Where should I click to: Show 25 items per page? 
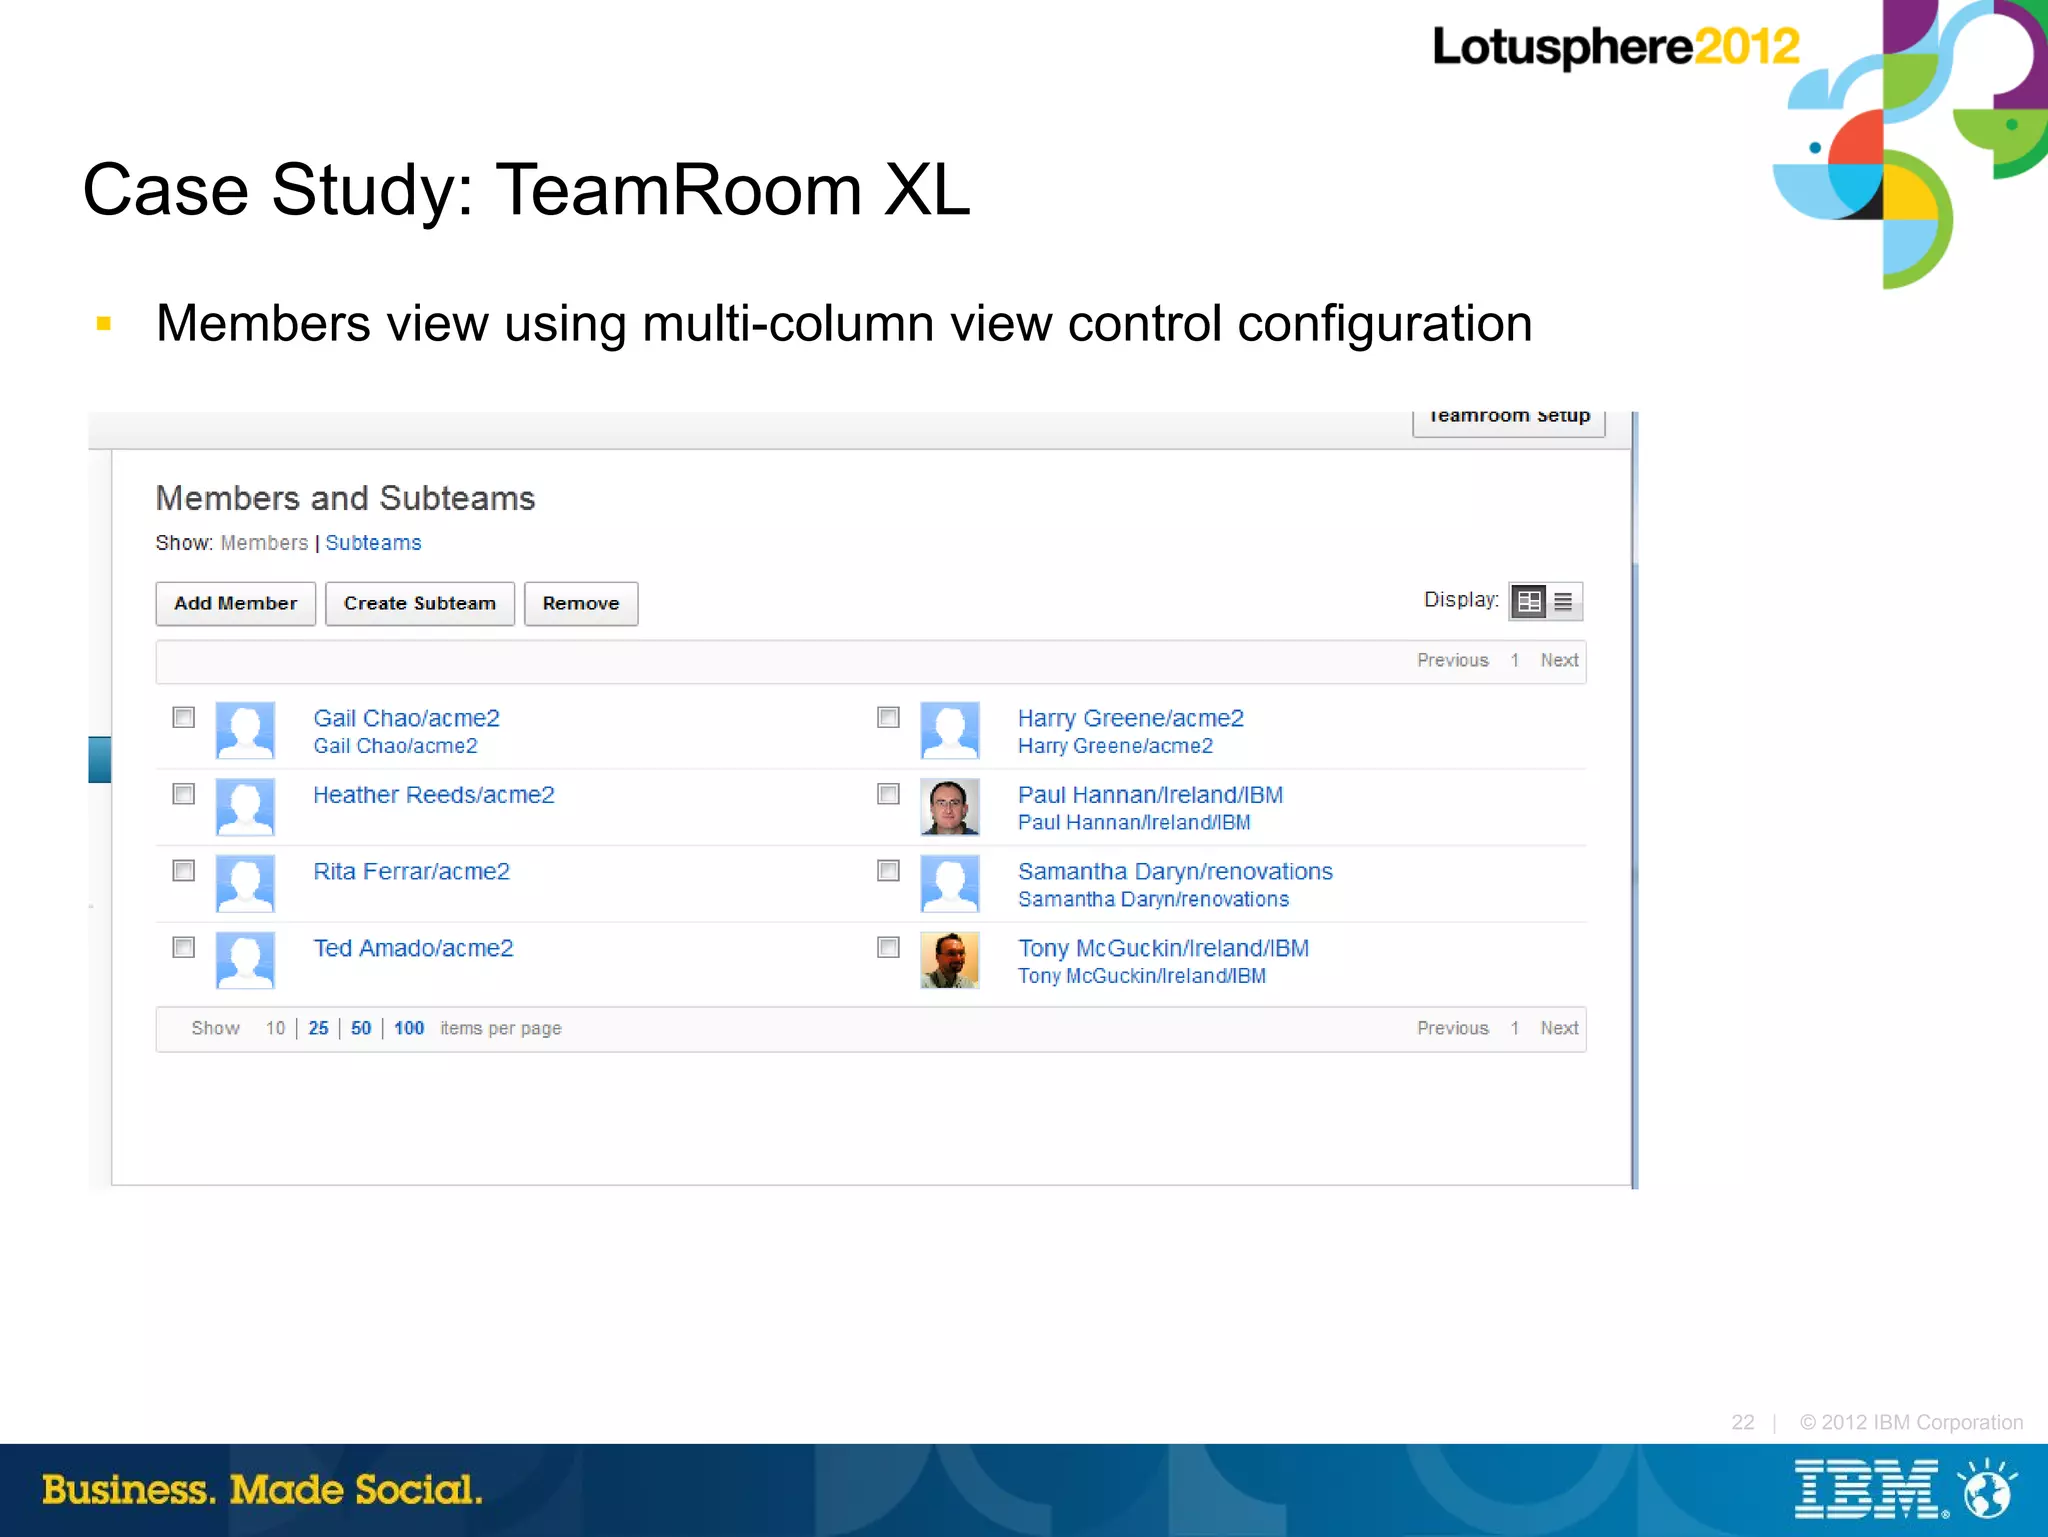[x=318, y=1028]
